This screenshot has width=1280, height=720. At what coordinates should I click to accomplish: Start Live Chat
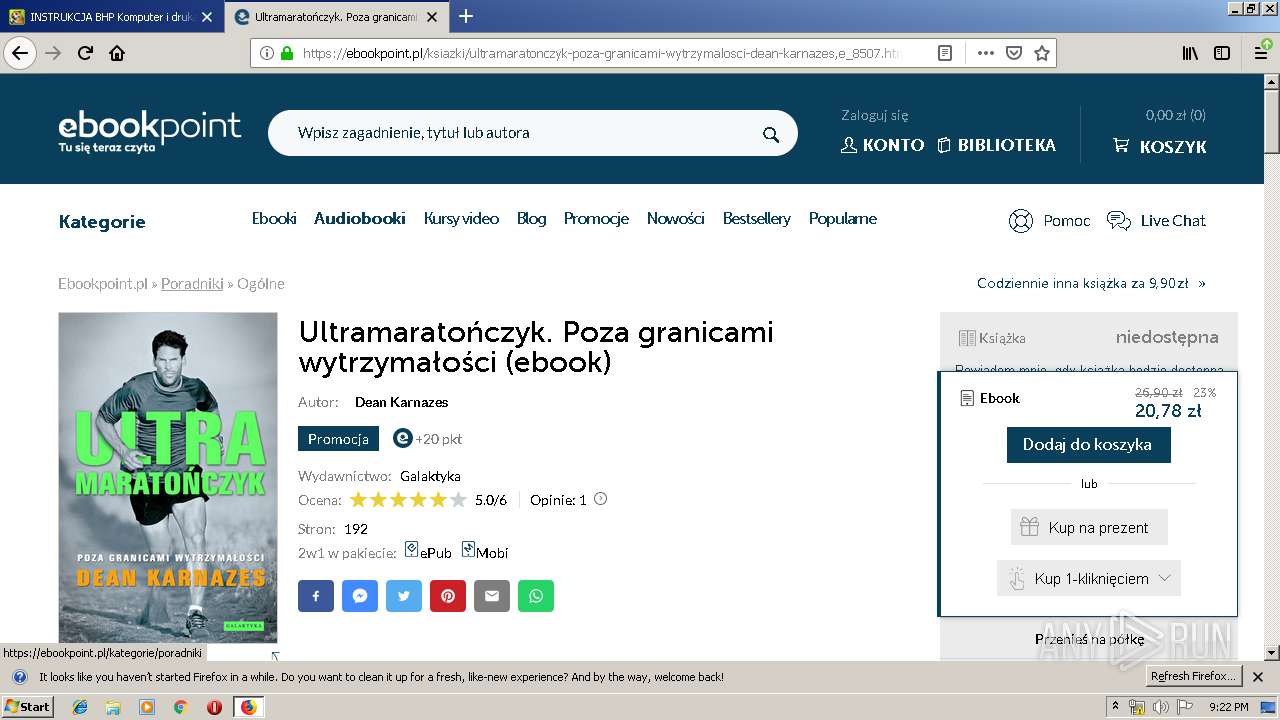[x=1157, y=221]
